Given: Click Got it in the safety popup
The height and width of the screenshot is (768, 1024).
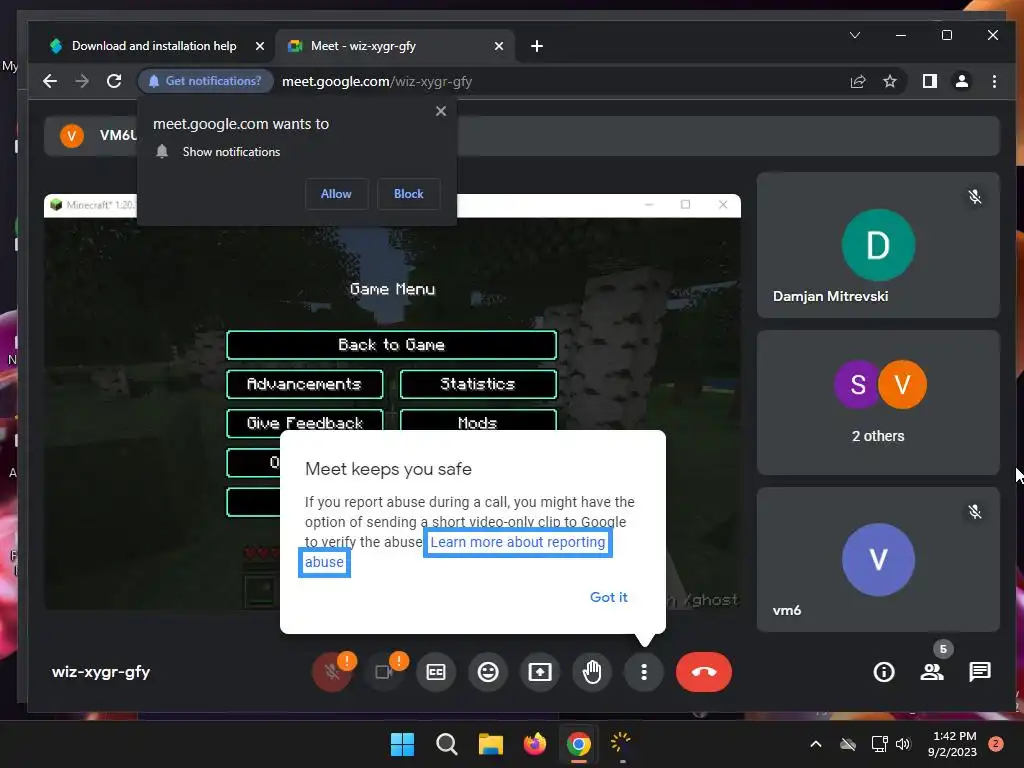Looking at the screenshot, I should pos(609,597).
